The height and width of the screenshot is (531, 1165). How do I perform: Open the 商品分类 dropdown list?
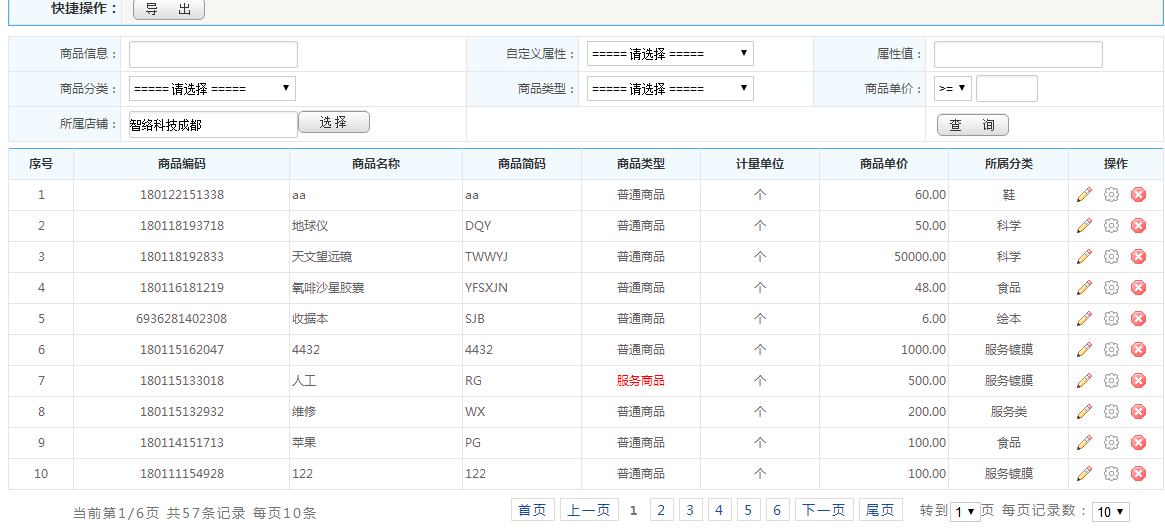pos(212,89)
